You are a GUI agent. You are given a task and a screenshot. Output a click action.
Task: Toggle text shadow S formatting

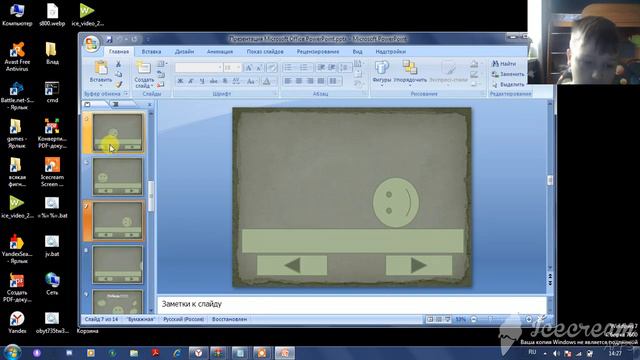224,81
